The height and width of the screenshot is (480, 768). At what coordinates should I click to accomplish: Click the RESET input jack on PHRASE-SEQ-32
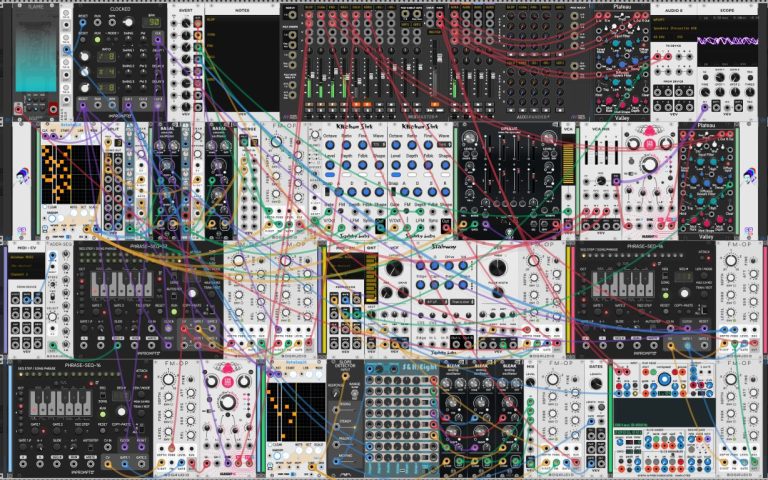[x=168, y=345]
